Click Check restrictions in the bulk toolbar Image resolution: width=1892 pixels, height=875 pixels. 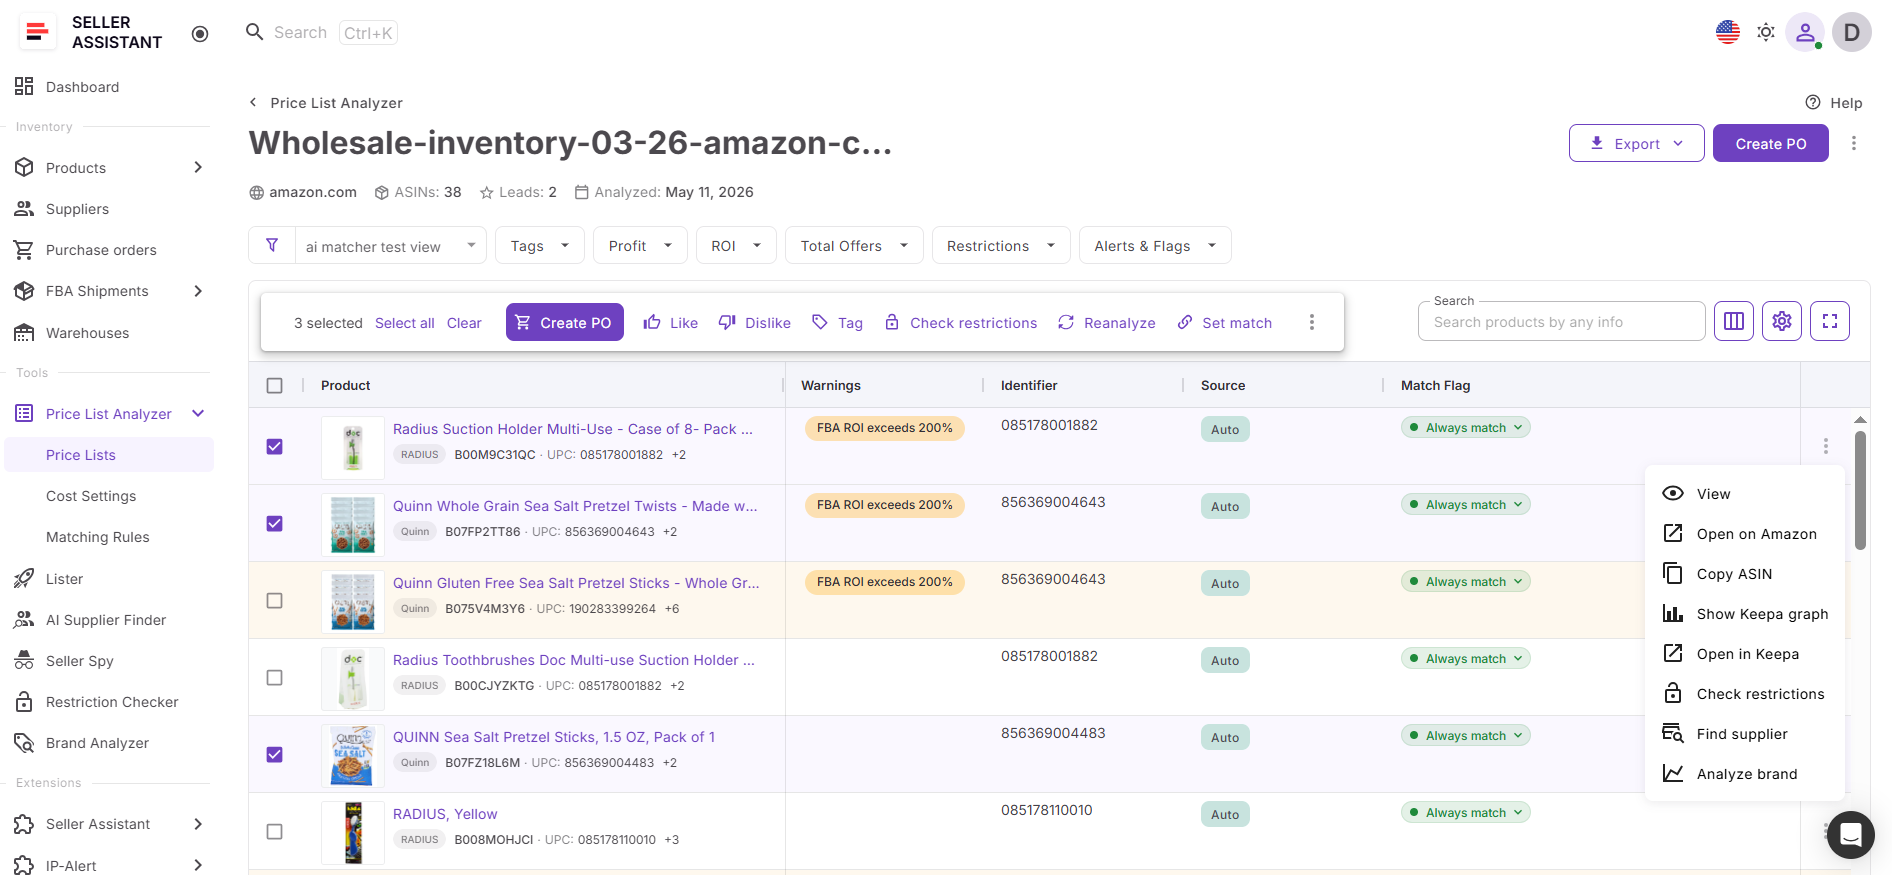pyautogui.click(x=961, y=323)
